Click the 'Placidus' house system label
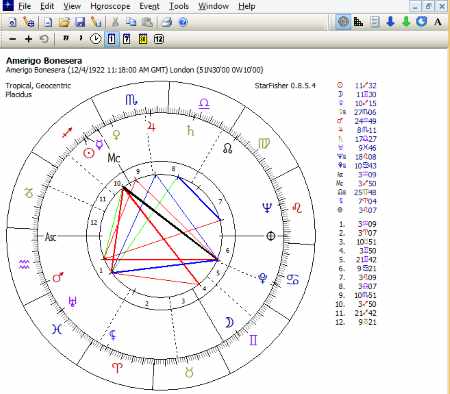Screen dimensions: 450x394 19,94
